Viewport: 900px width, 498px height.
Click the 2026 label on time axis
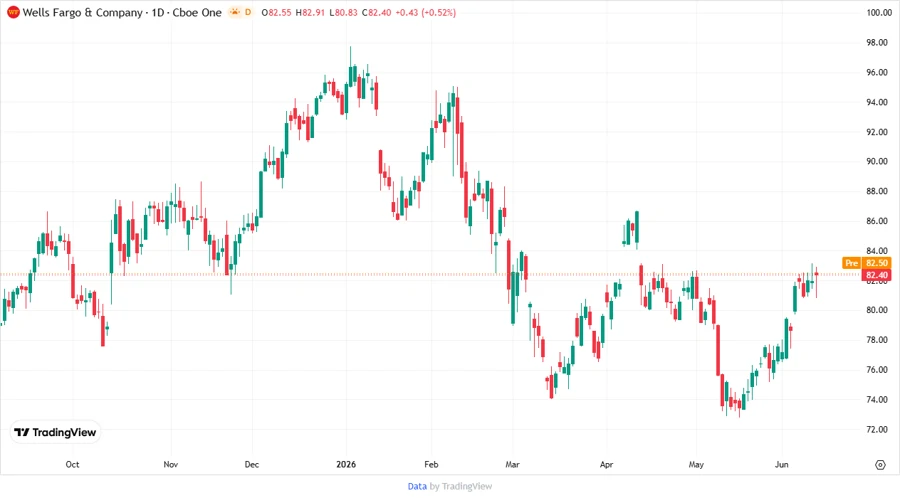point(346,464)
